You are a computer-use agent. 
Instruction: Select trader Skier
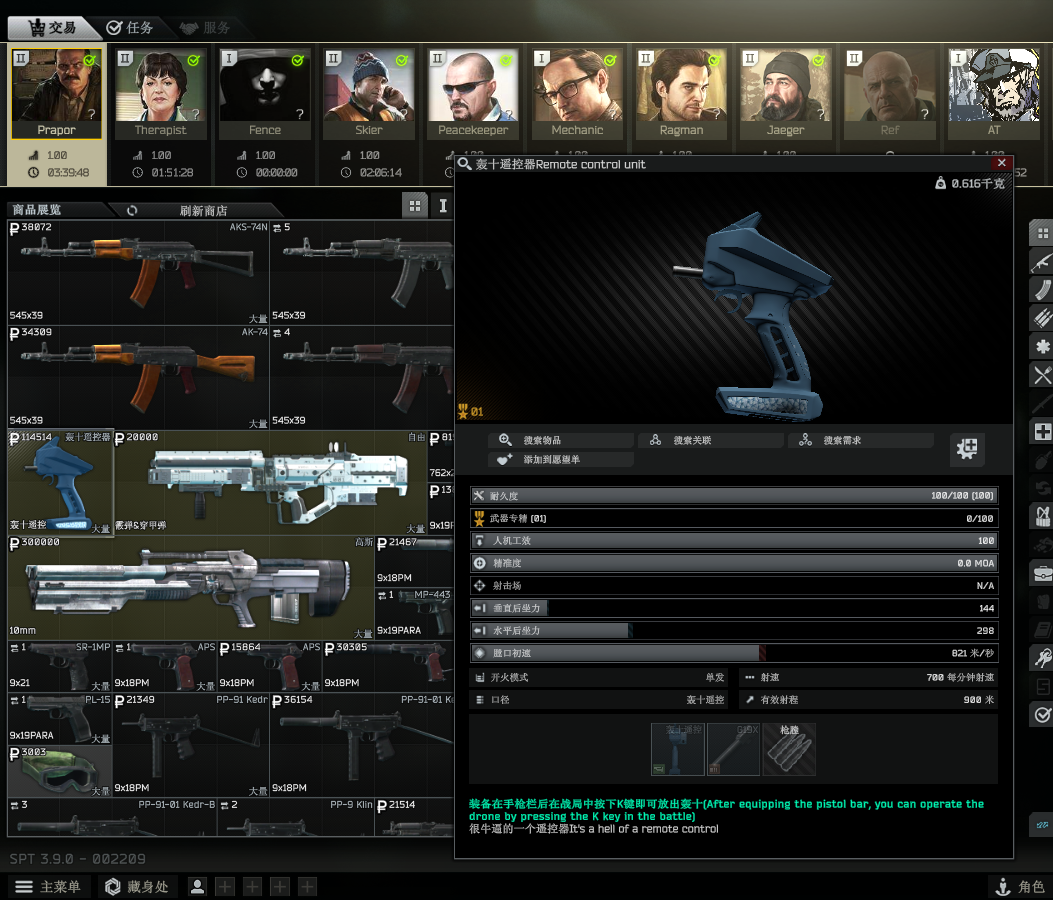click(369, 93)
